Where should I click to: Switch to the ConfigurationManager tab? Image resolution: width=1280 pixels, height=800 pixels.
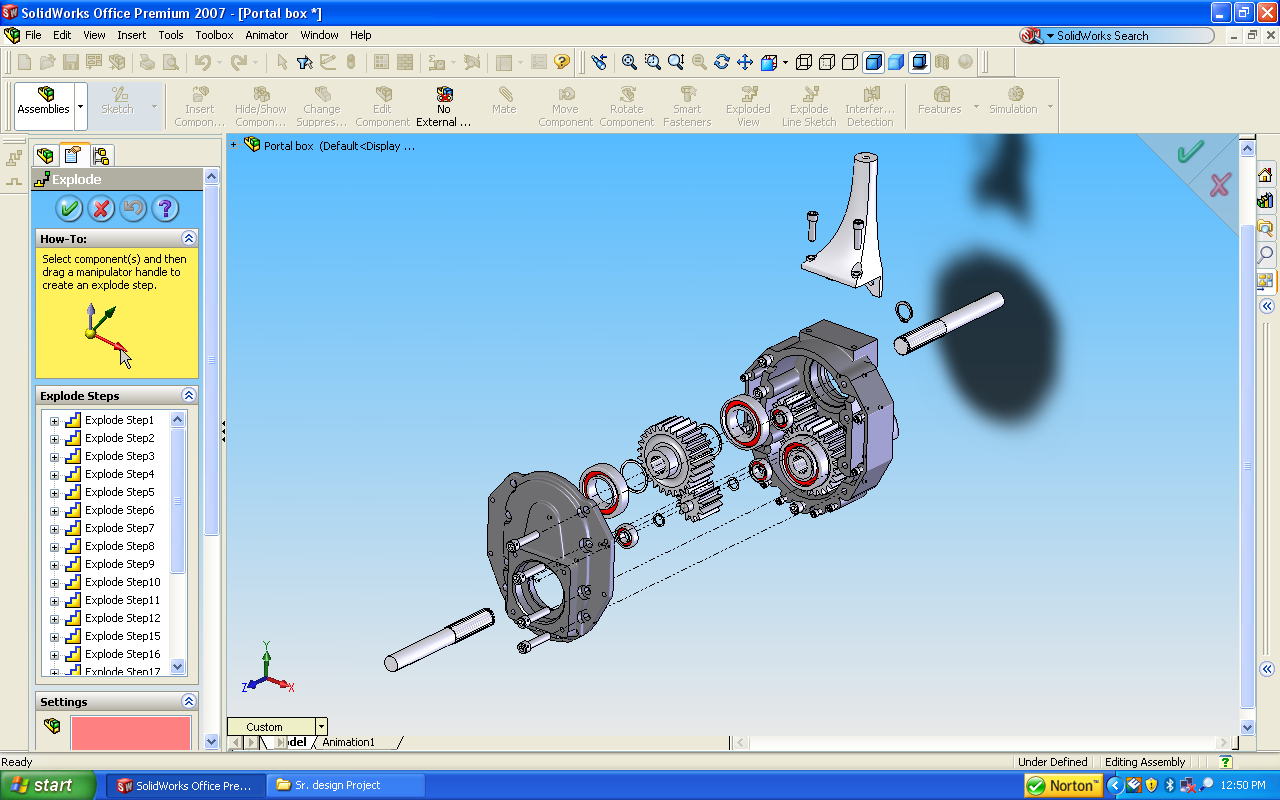pyautogui.click(x=101, y=155)
